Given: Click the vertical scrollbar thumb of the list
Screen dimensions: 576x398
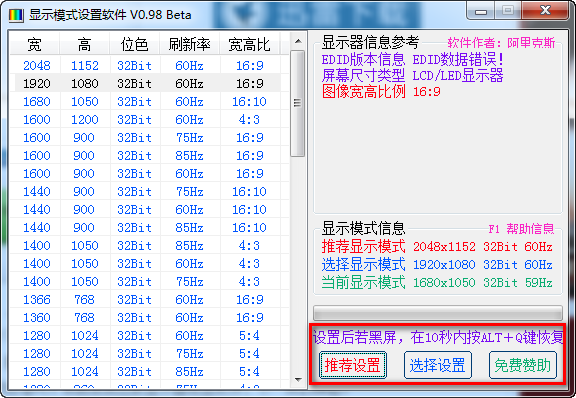Looking at the screenshot, I should point(297,103).
